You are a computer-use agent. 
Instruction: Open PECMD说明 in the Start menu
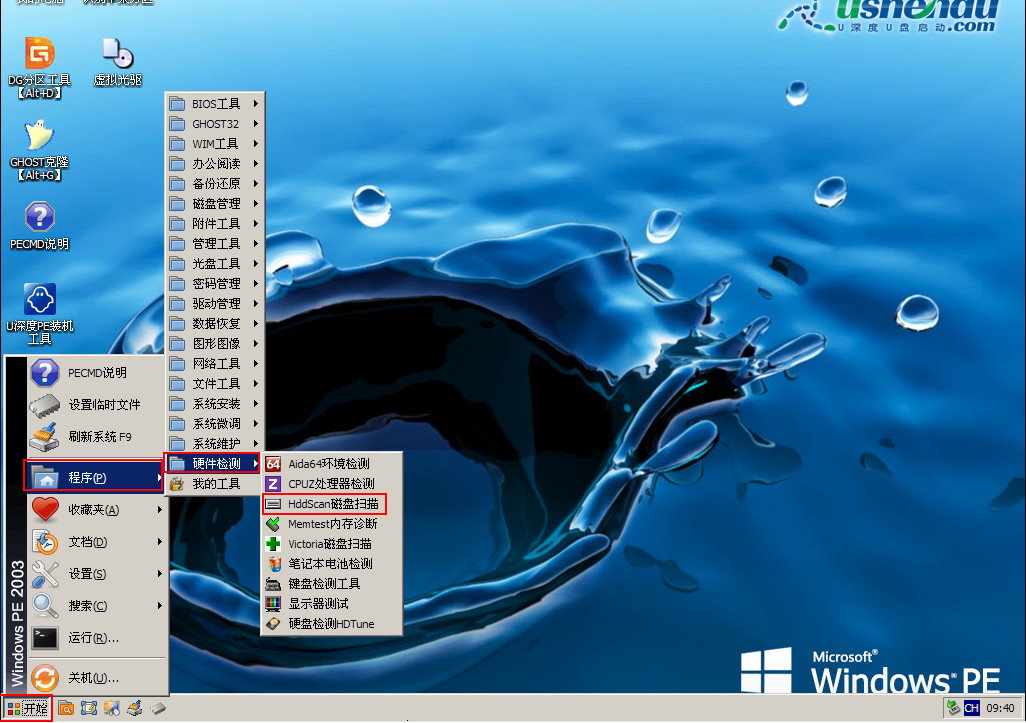coord(97,373)
